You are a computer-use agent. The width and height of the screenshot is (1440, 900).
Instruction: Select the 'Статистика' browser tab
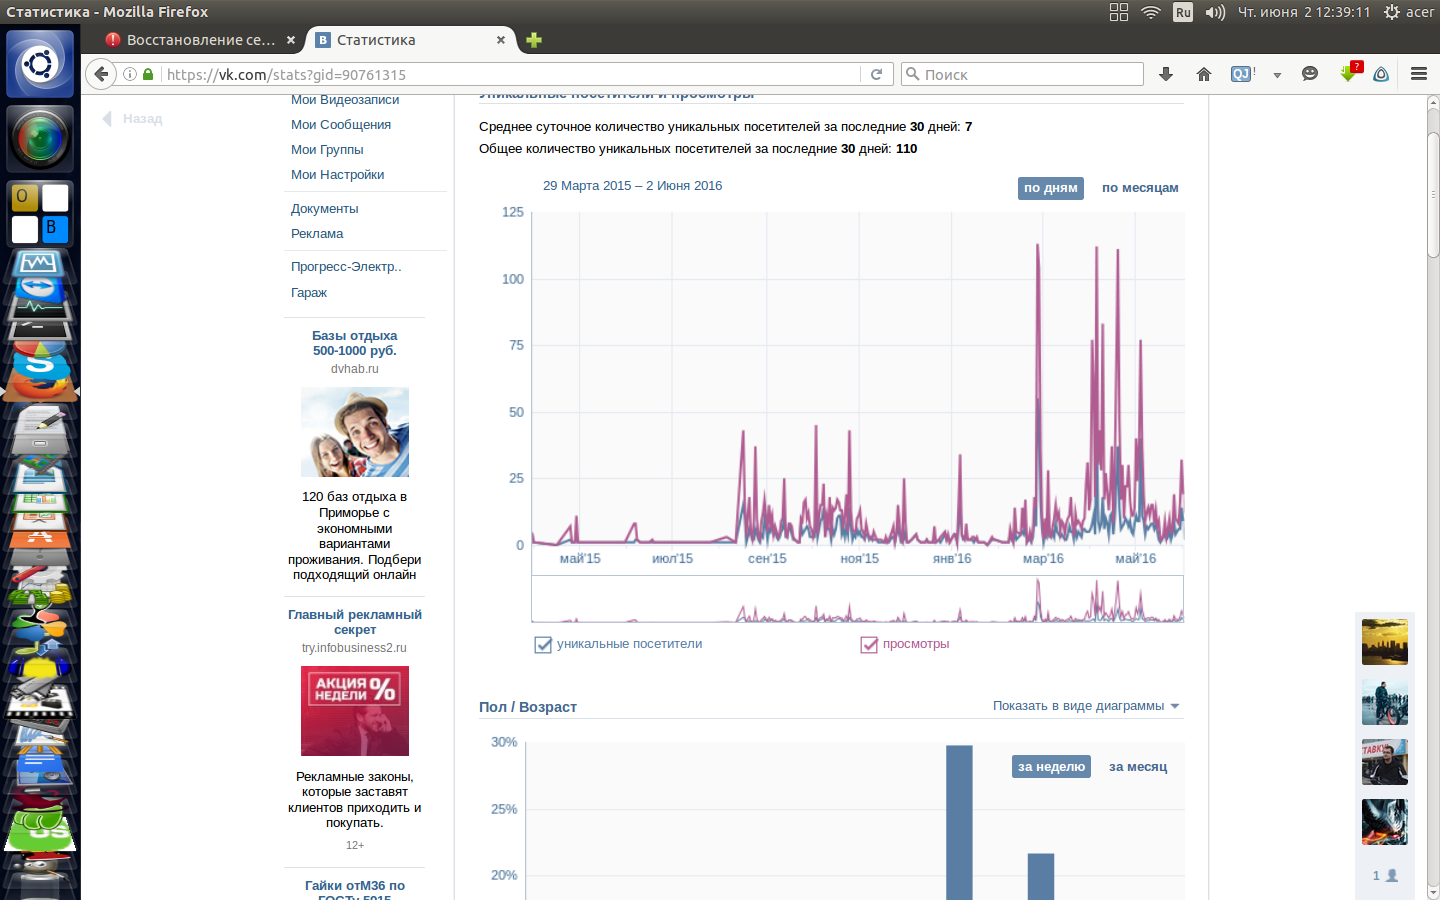click(410, 40)
